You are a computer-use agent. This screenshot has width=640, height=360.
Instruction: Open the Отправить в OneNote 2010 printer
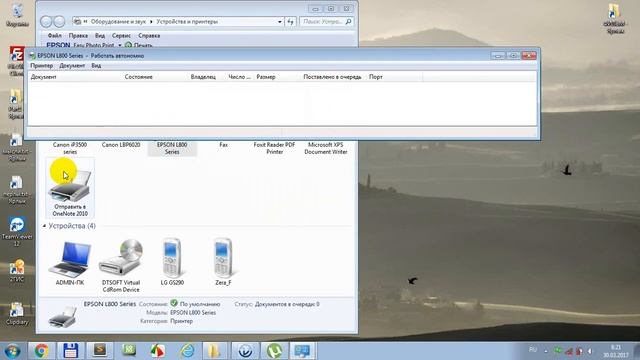click(70, 188)
